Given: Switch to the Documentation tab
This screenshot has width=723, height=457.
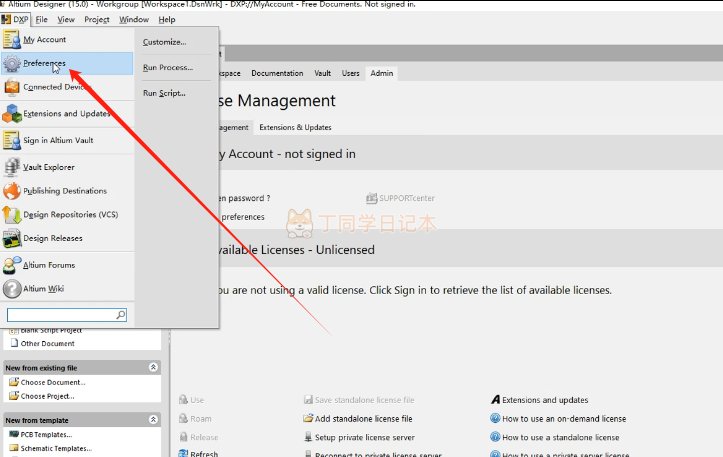Looking at the screenshot, I should click(x=277, y=73).
